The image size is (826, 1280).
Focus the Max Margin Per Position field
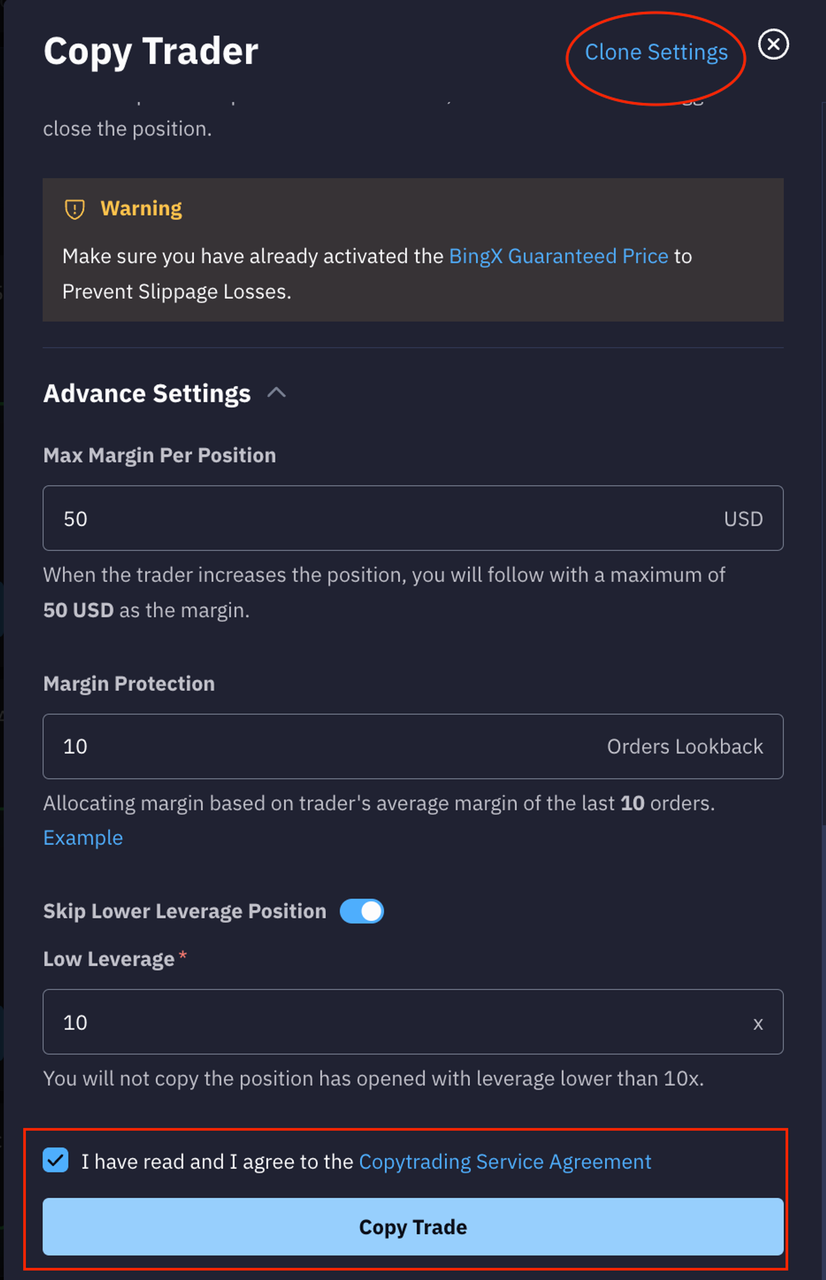coord(380,518)
